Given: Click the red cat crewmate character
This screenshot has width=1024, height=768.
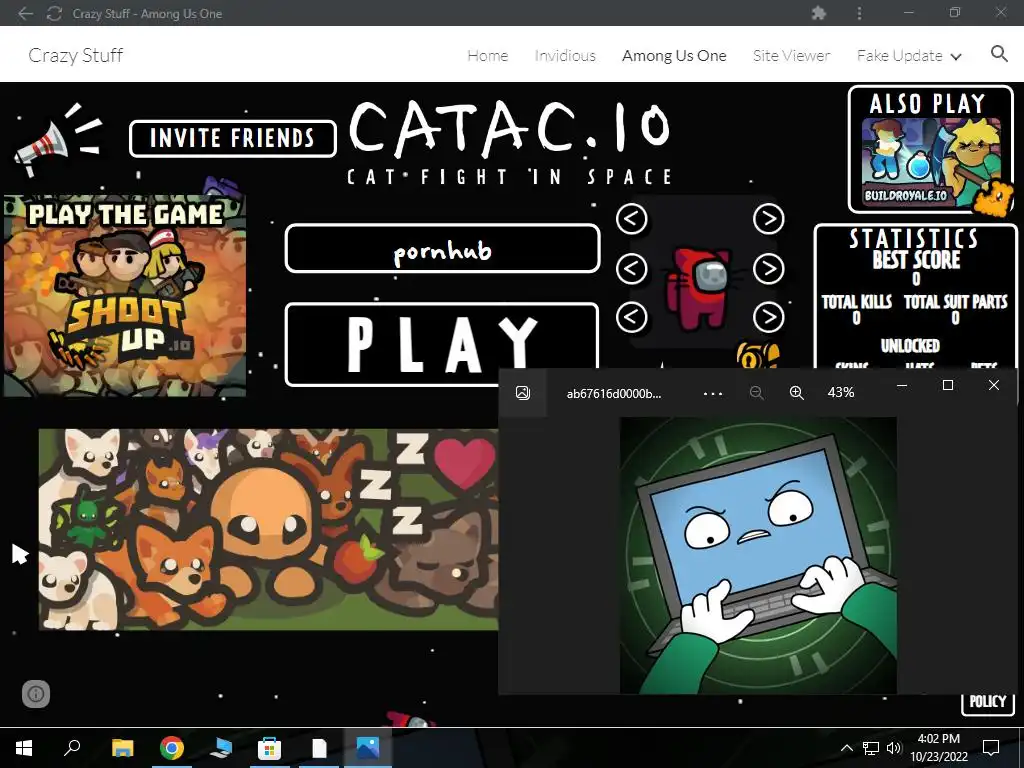Looking at the screenshot, I should tap(701, 287).
